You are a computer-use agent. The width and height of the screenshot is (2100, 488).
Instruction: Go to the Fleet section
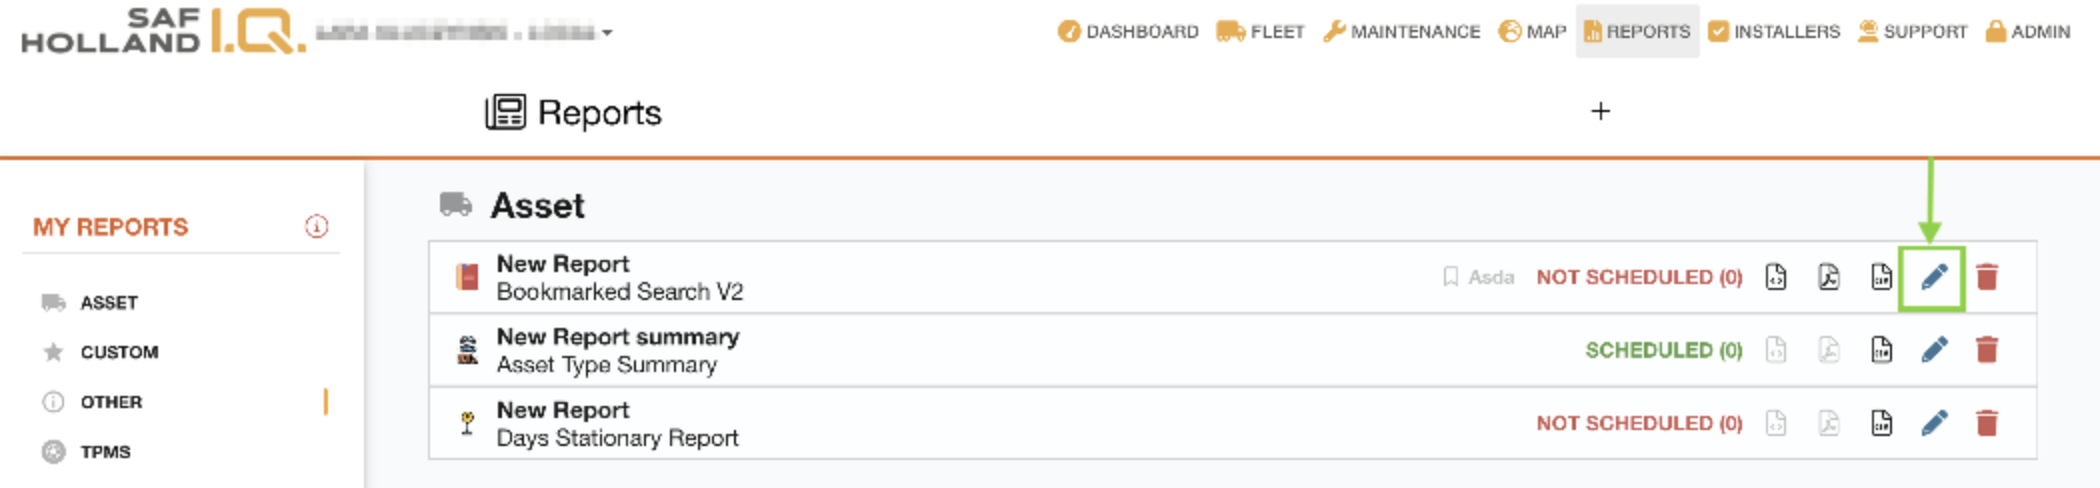click(x=1260, y=32)
